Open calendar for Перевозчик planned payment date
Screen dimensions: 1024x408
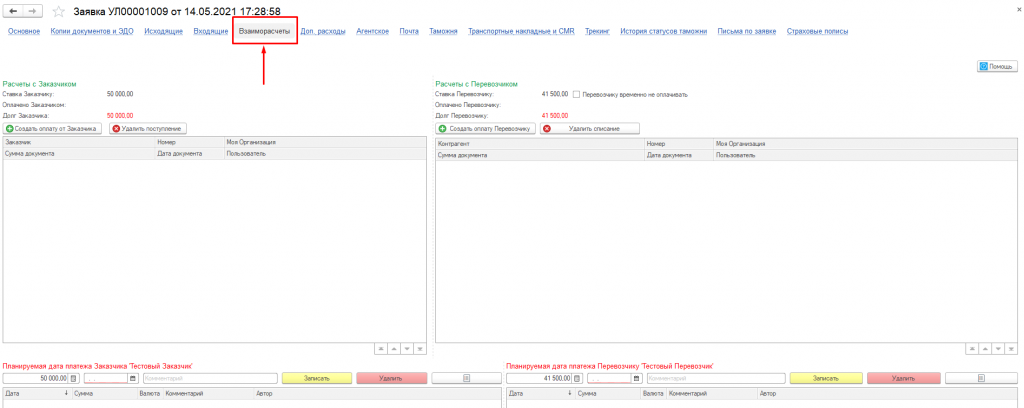636,378
